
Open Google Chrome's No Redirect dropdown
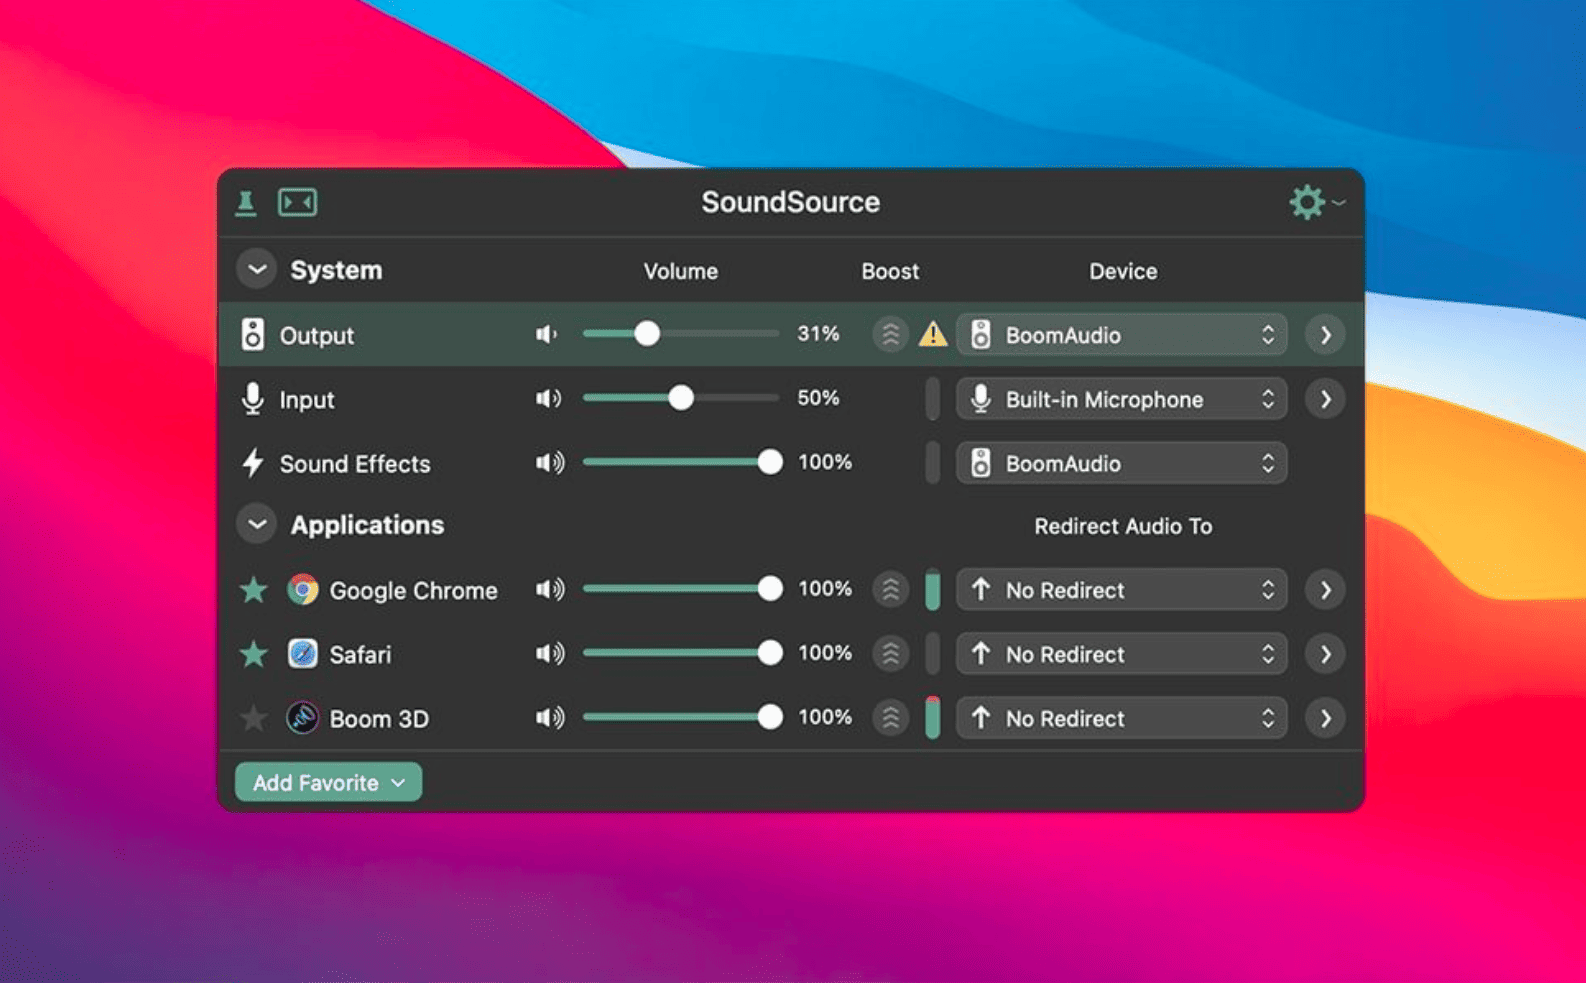click(1122, 590)
